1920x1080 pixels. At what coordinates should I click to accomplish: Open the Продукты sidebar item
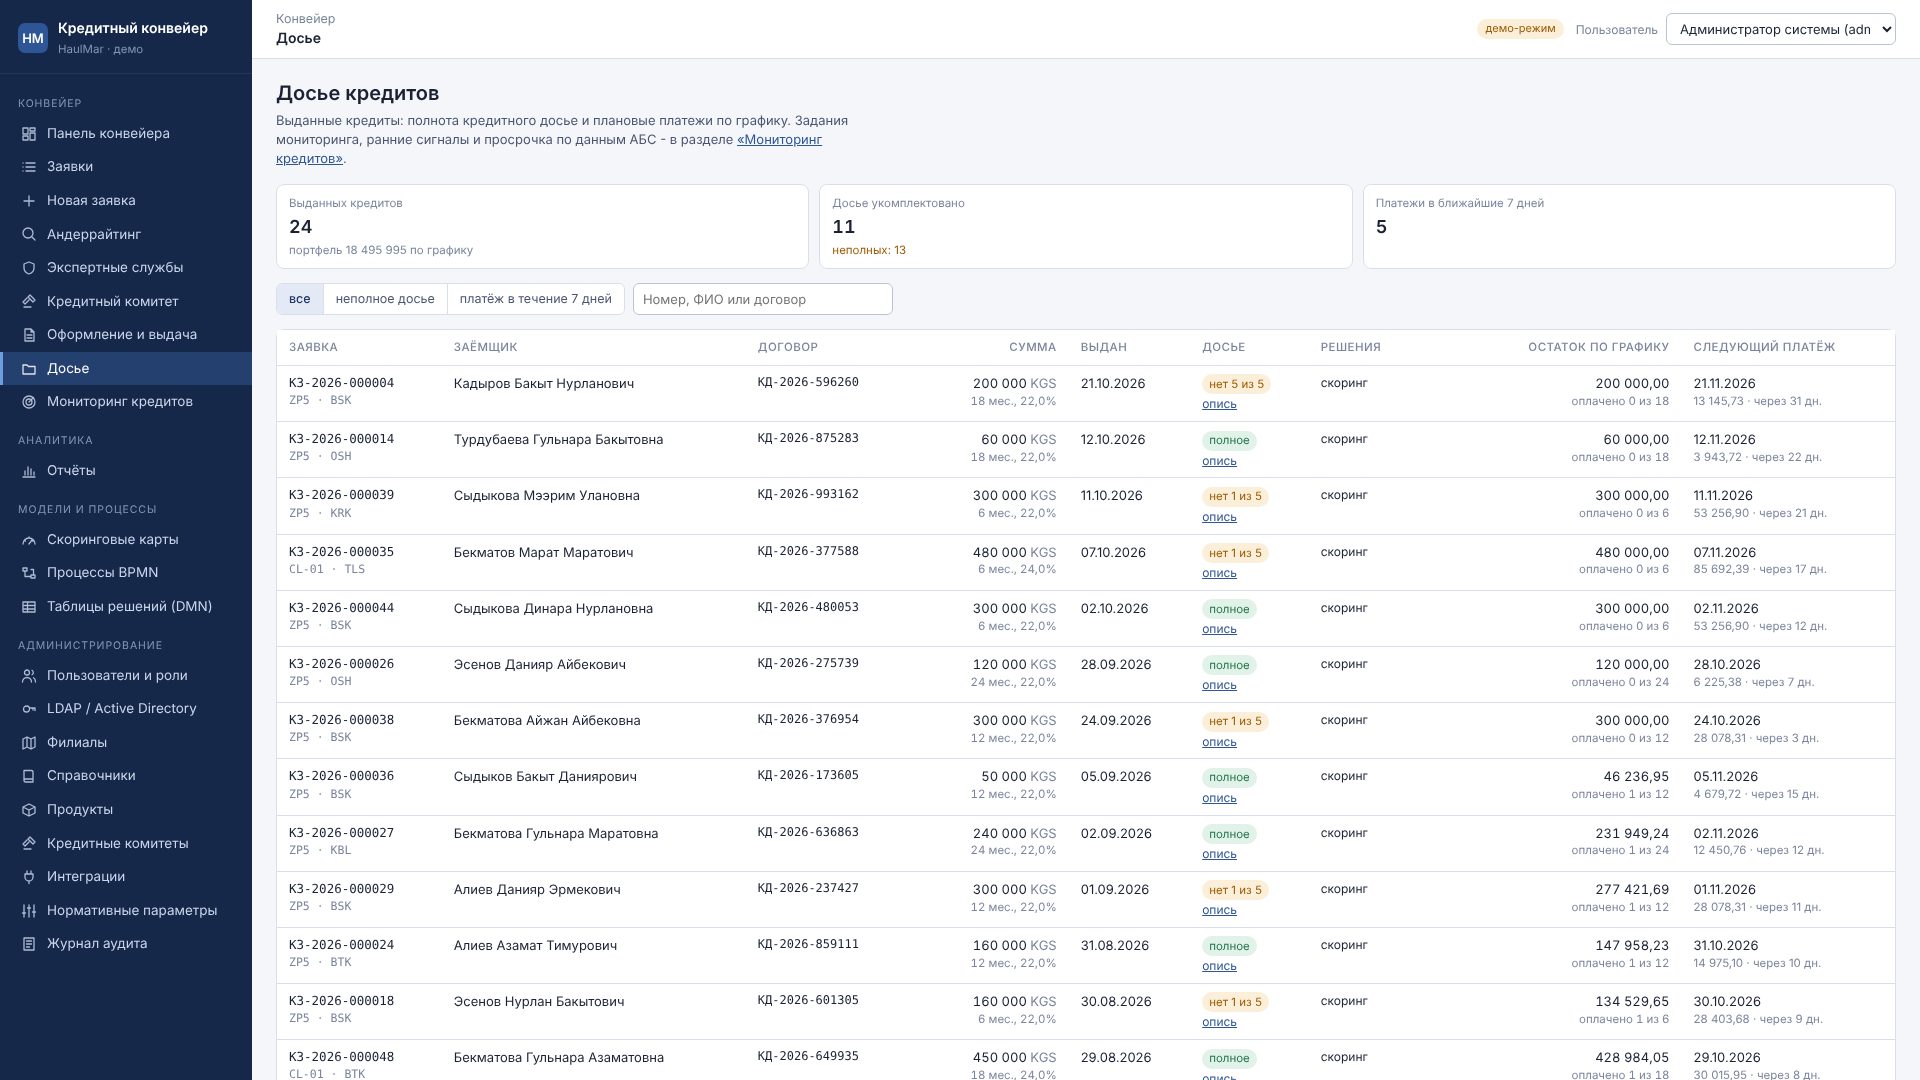coord(126,810)
